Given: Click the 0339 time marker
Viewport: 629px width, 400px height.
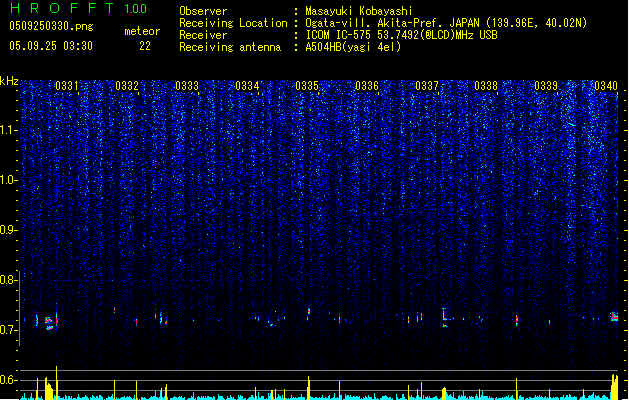Looking at the screenshot, I should tap(546, 86).
